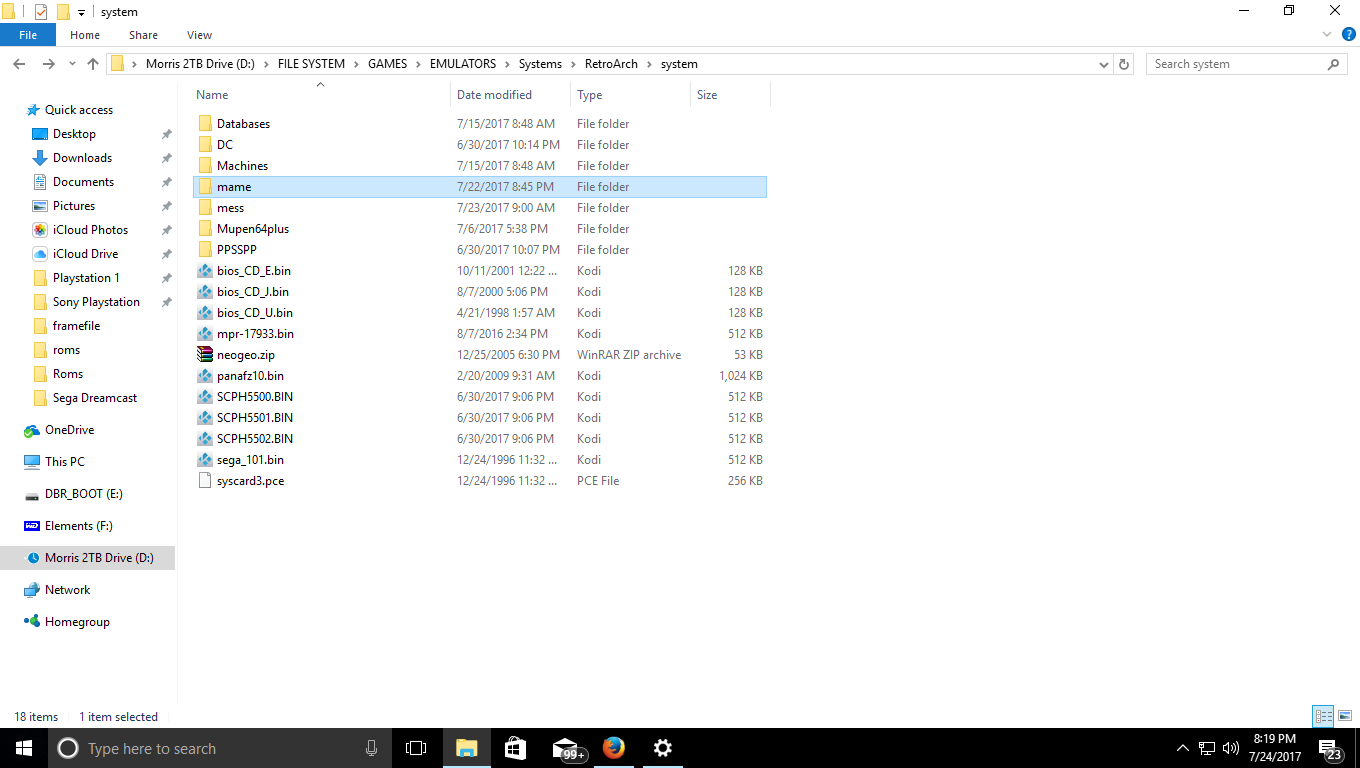Viewport: 1360px width, 768px height.
Task: Expand breadcrumb arrow after EMULATORS
Action: 507,64
